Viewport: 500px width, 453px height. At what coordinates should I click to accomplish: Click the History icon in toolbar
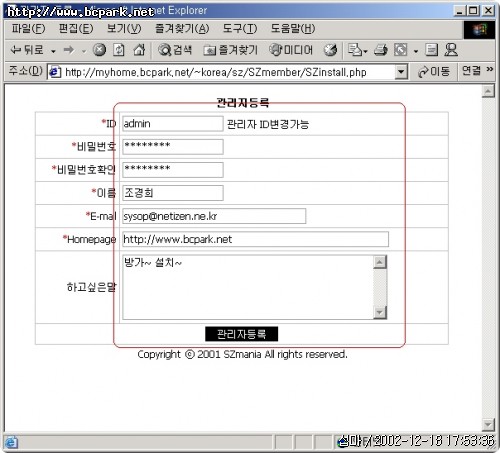click(330, 50)
